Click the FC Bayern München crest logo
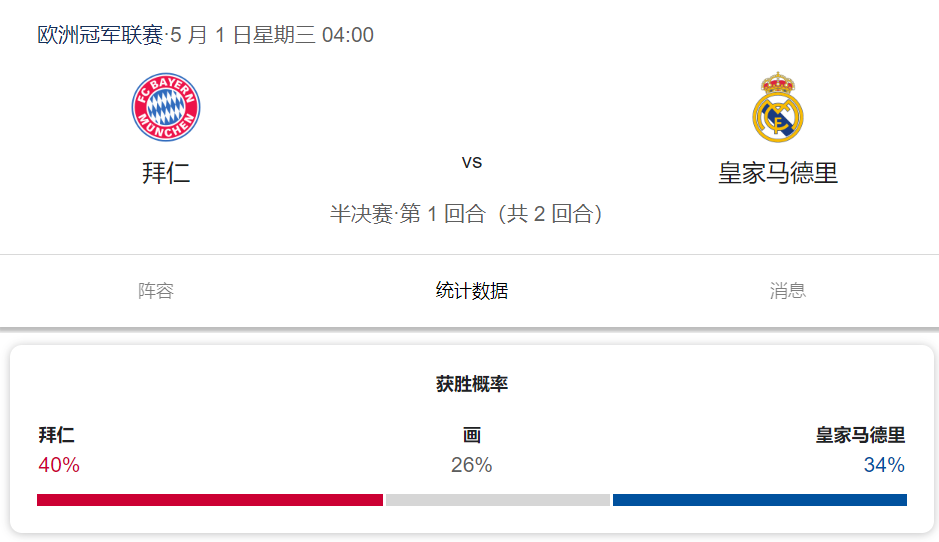 click(166, 107)
